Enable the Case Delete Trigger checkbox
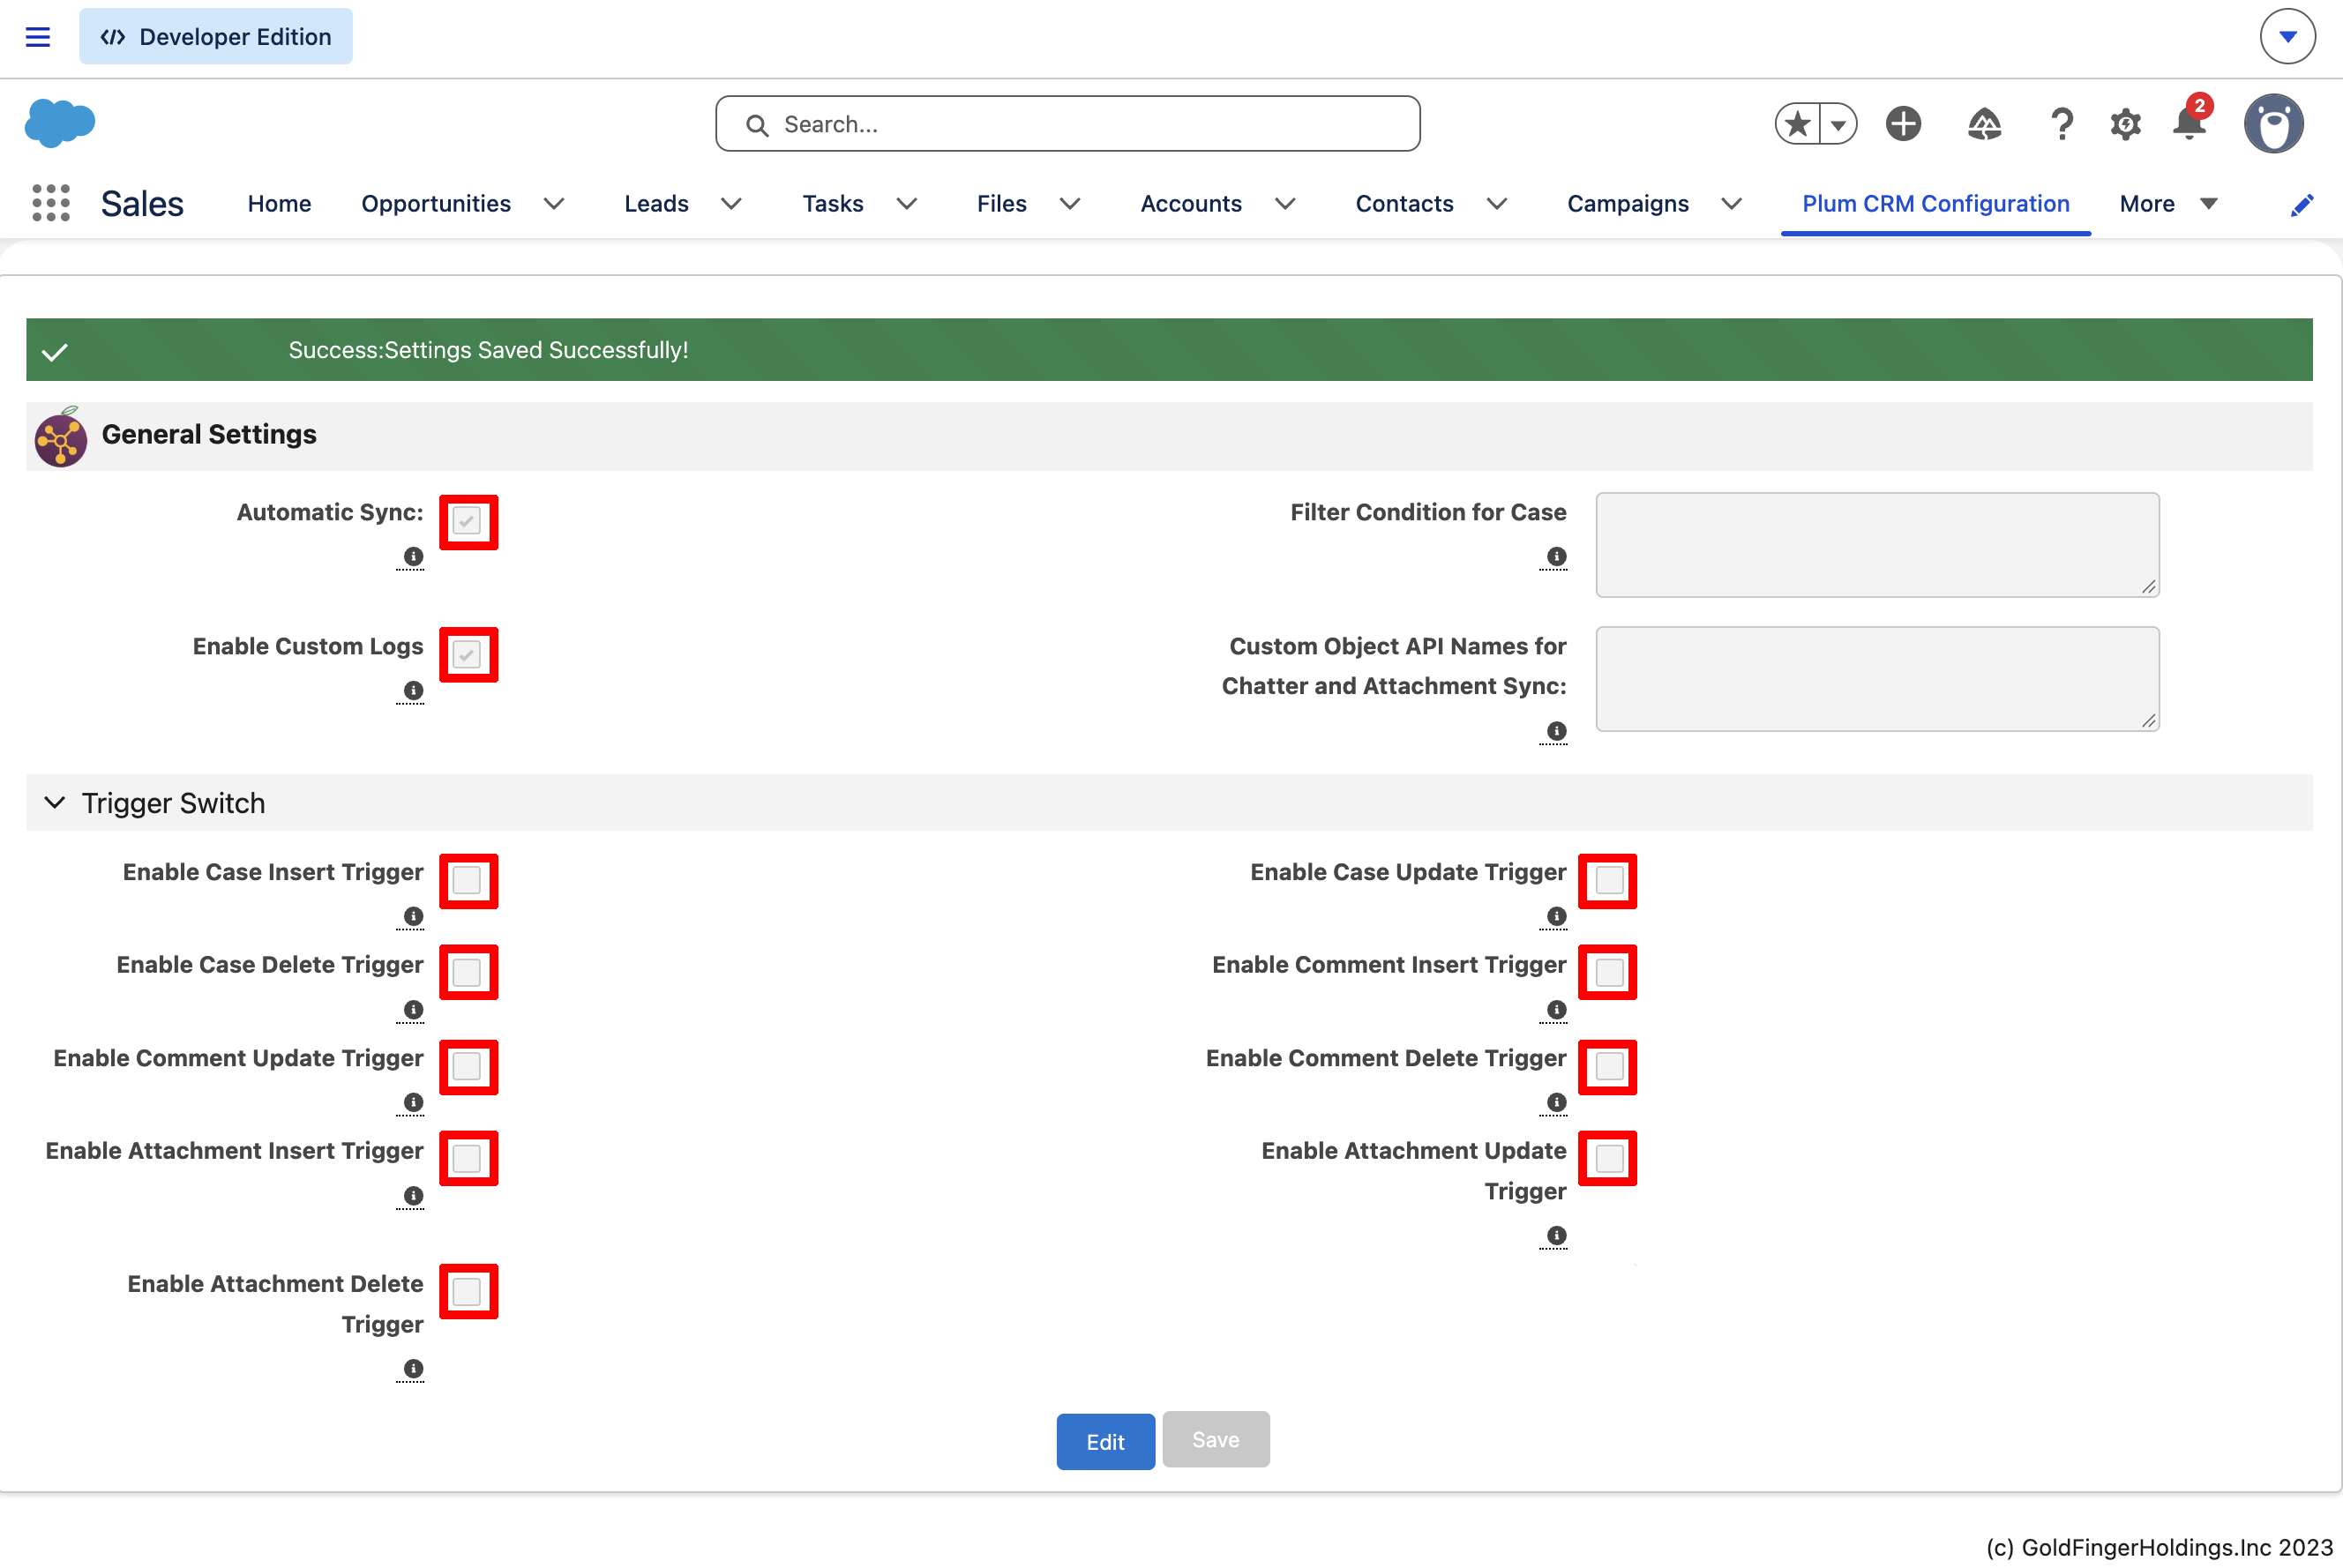 coord(467,972)
